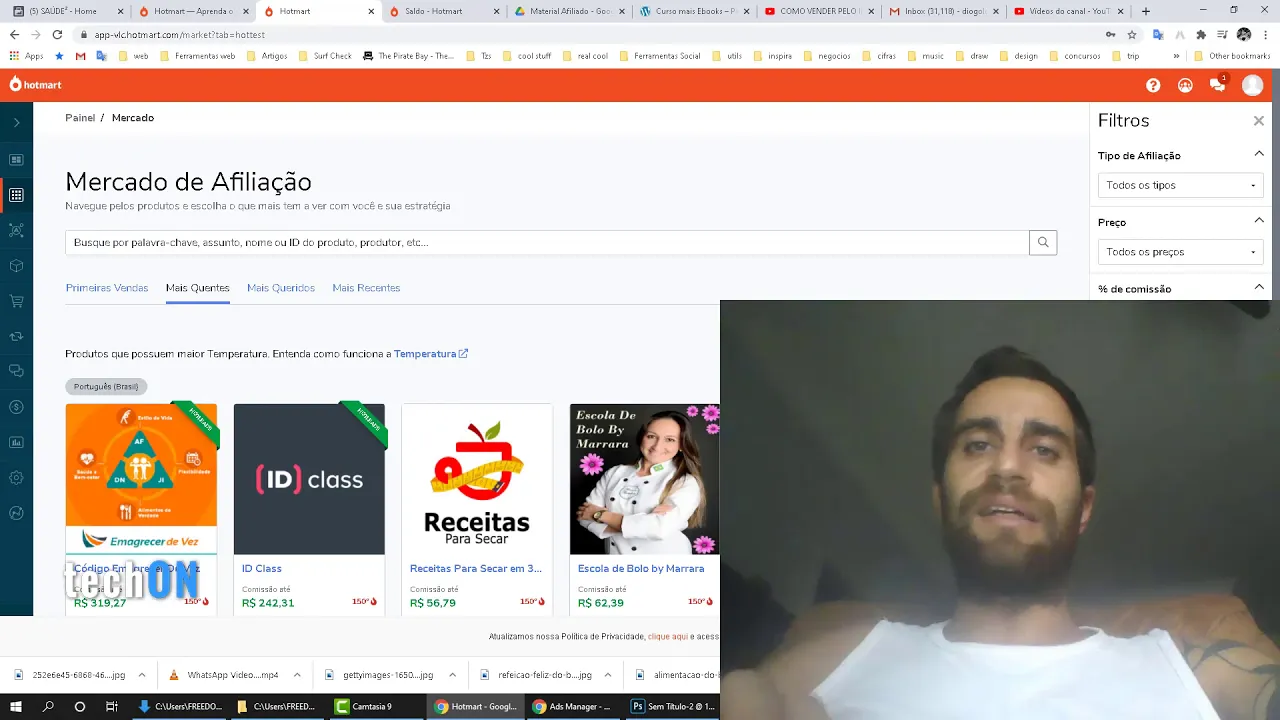The height and width of the screenshot is (720, 1280).
Task: Open the recurrence arrows icon in the sidebar
Action: pyautogui.click(x=16, y=336)
